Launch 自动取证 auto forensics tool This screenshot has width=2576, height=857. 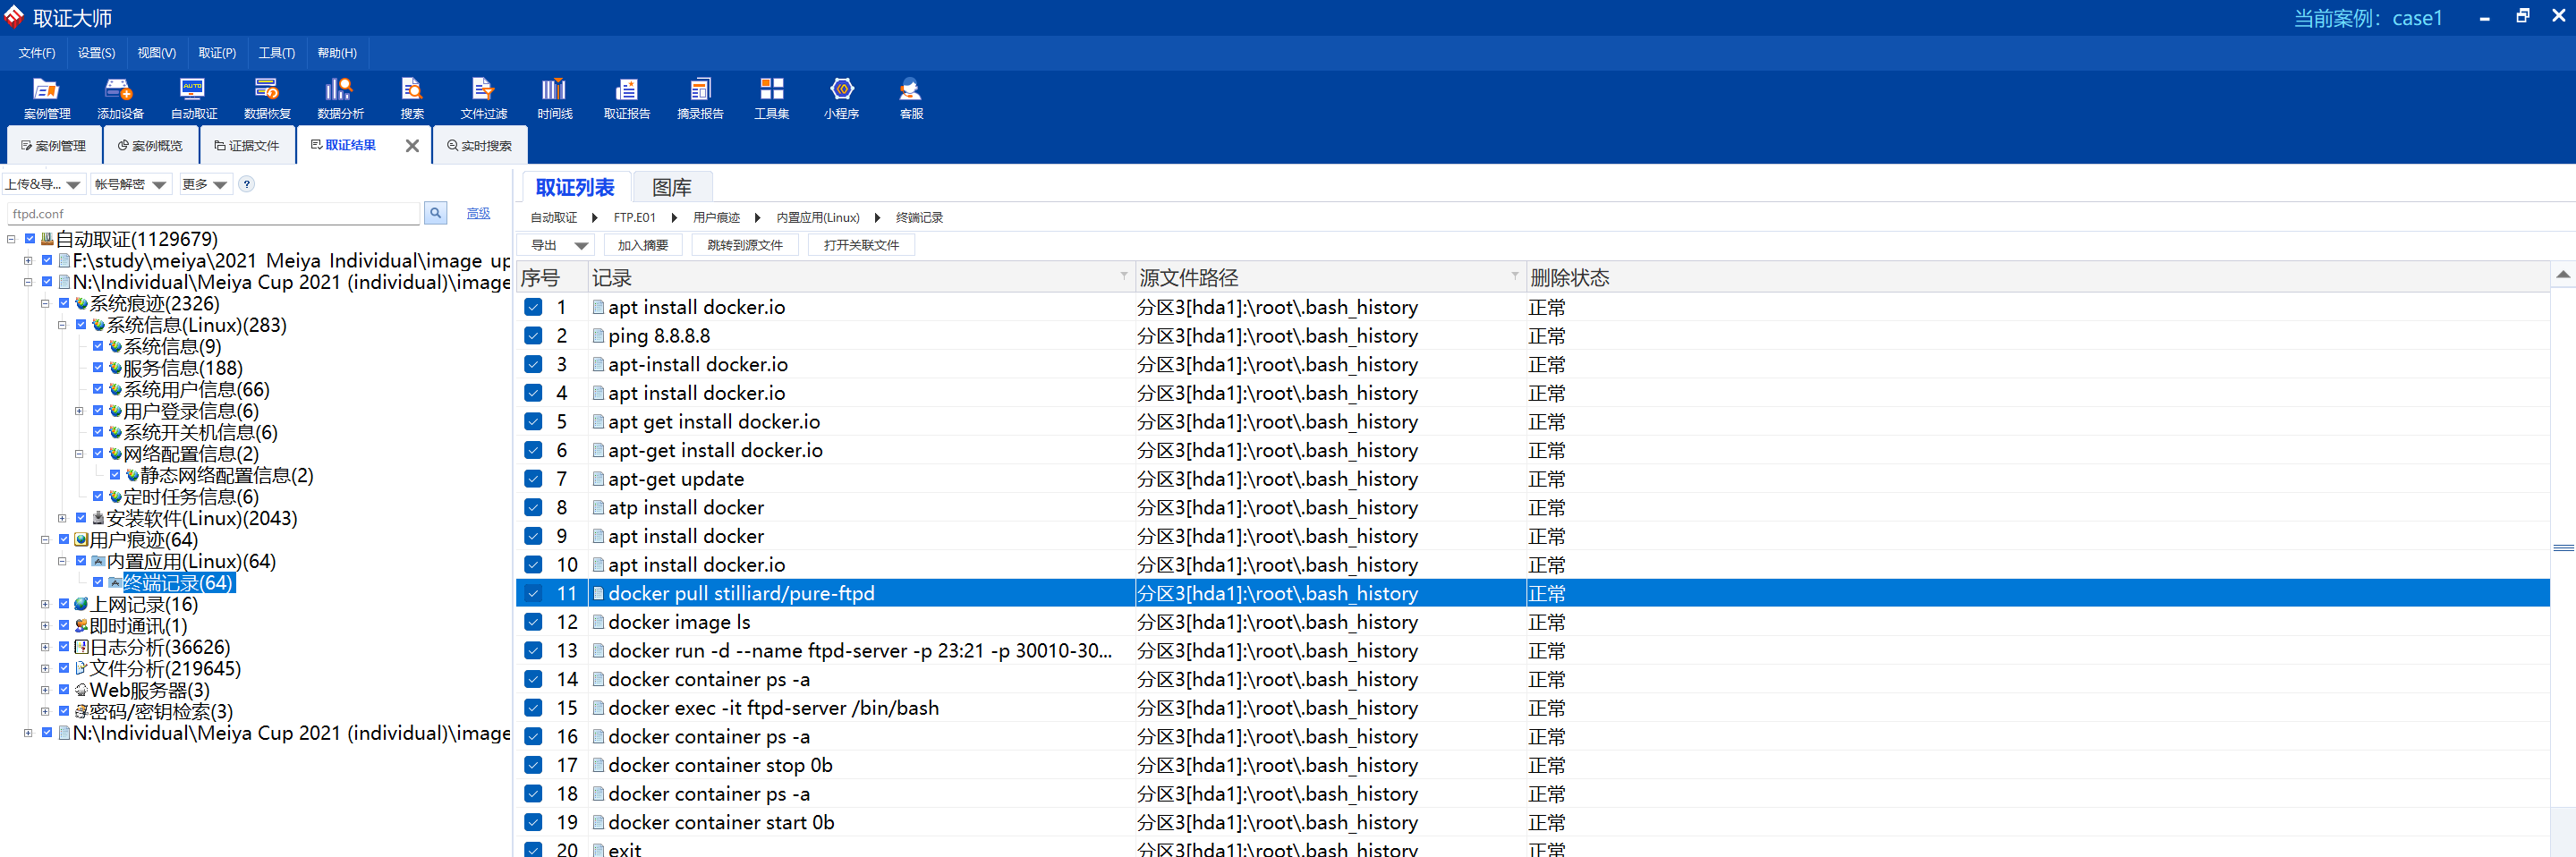point(193,98)
